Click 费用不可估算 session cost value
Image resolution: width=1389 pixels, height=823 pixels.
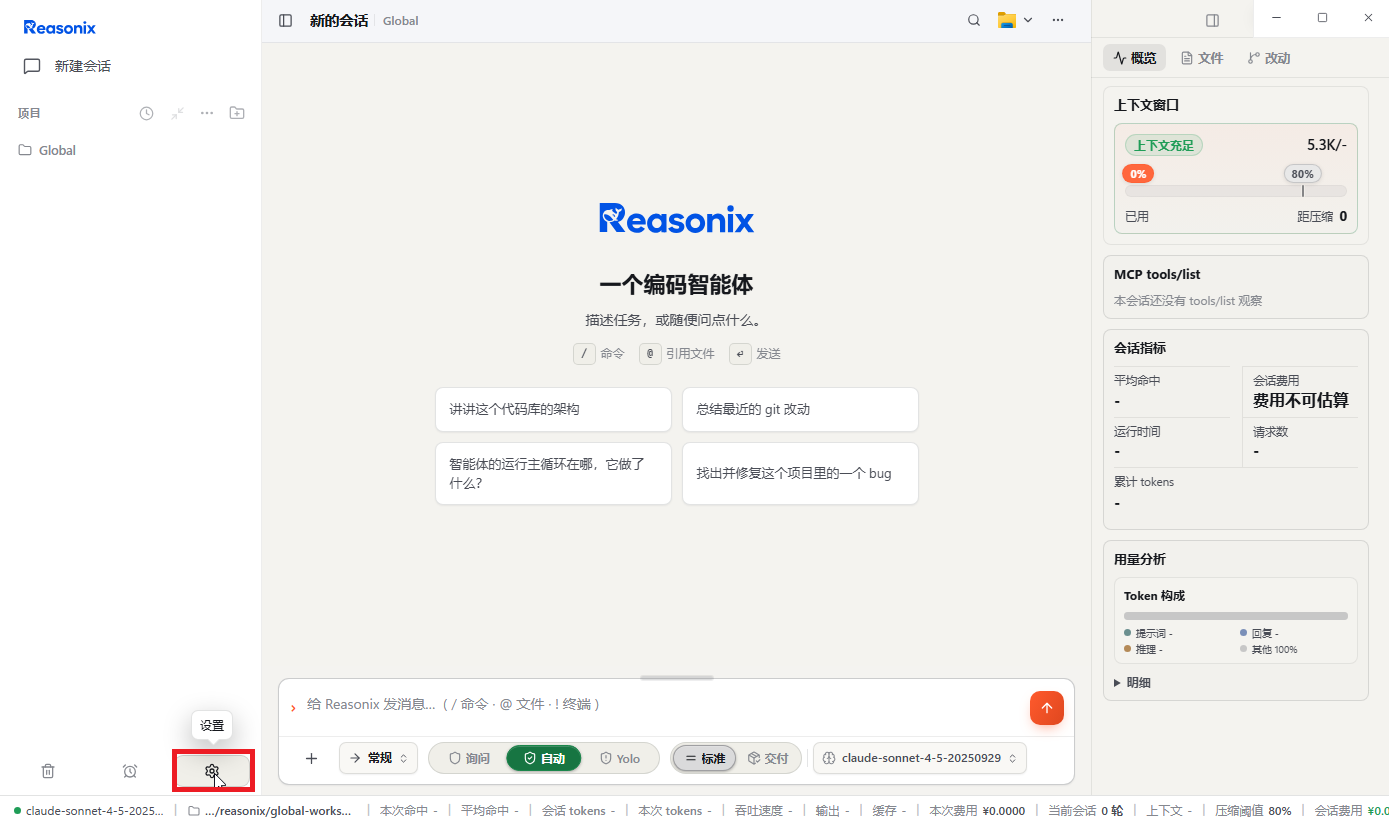[x=1300, y=400]
